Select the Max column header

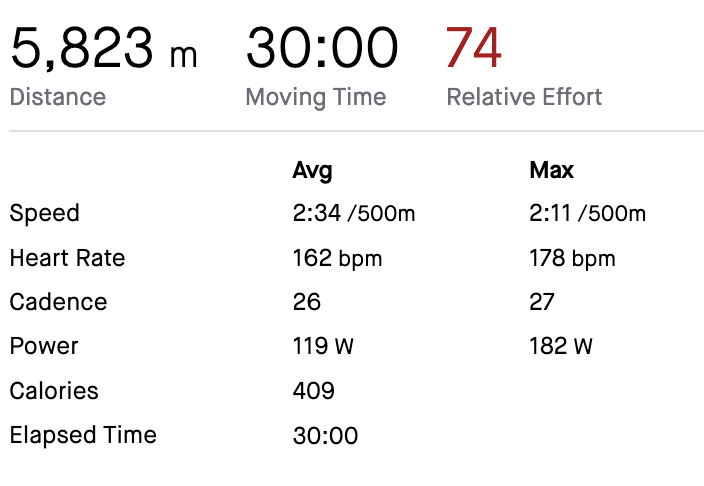(x=551, y=170)
